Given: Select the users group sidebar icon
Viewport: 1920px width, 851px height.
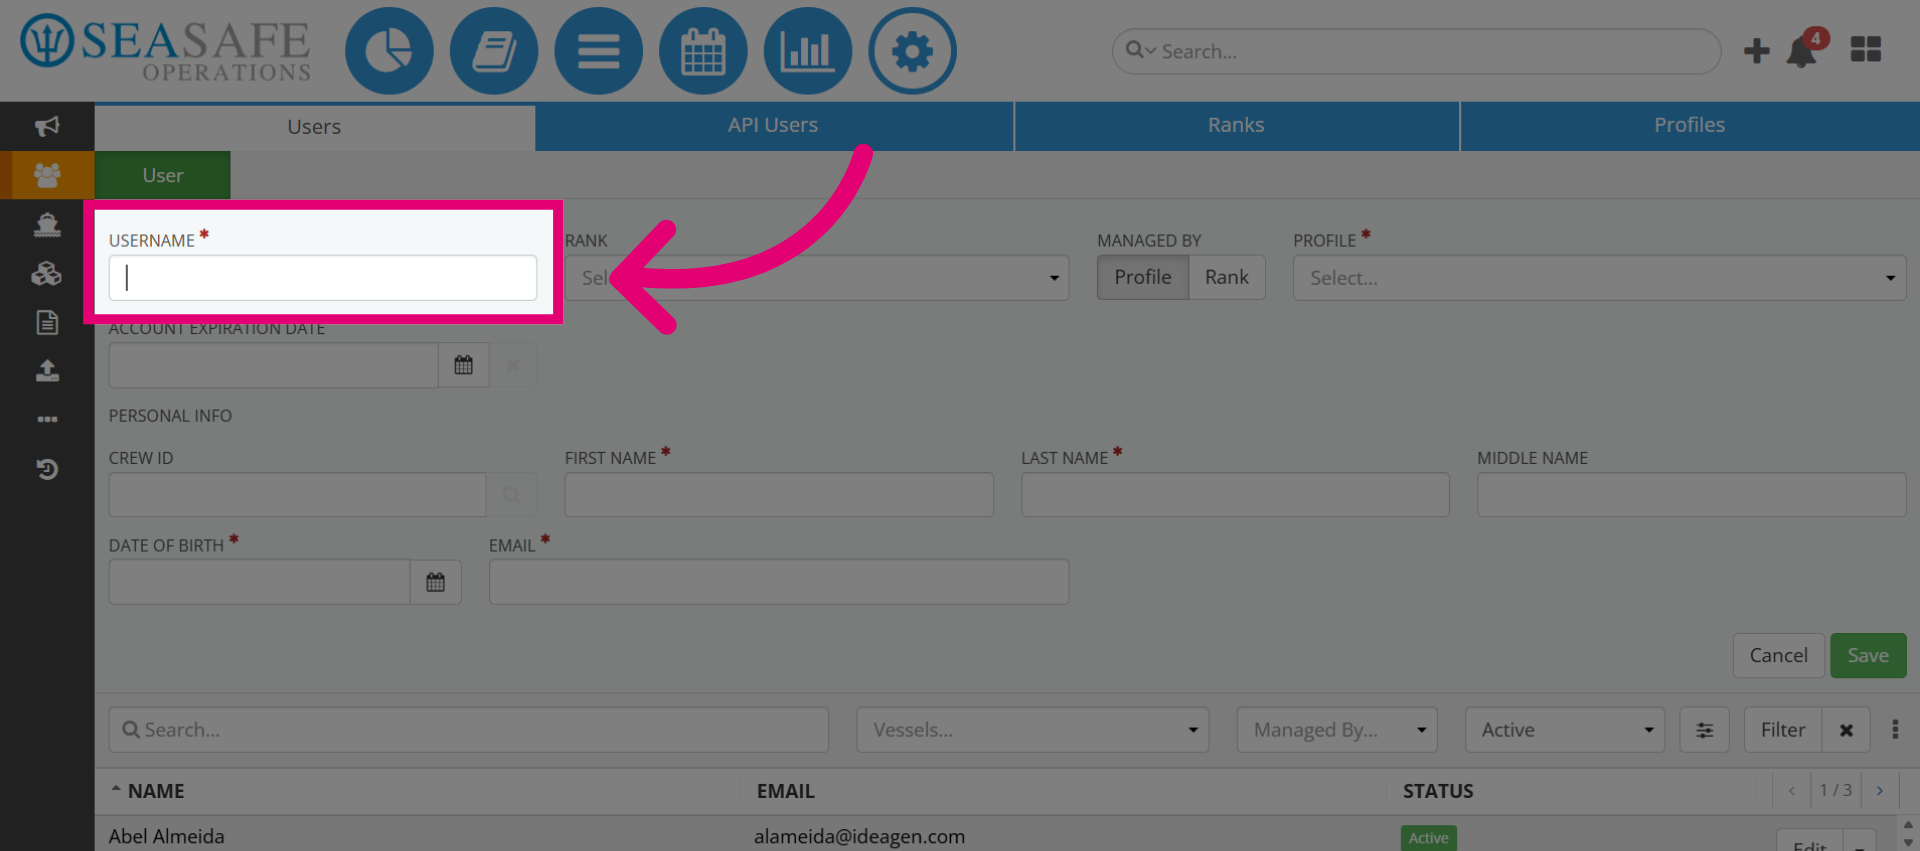Looking at the screenshot, I should coord(47,175).
